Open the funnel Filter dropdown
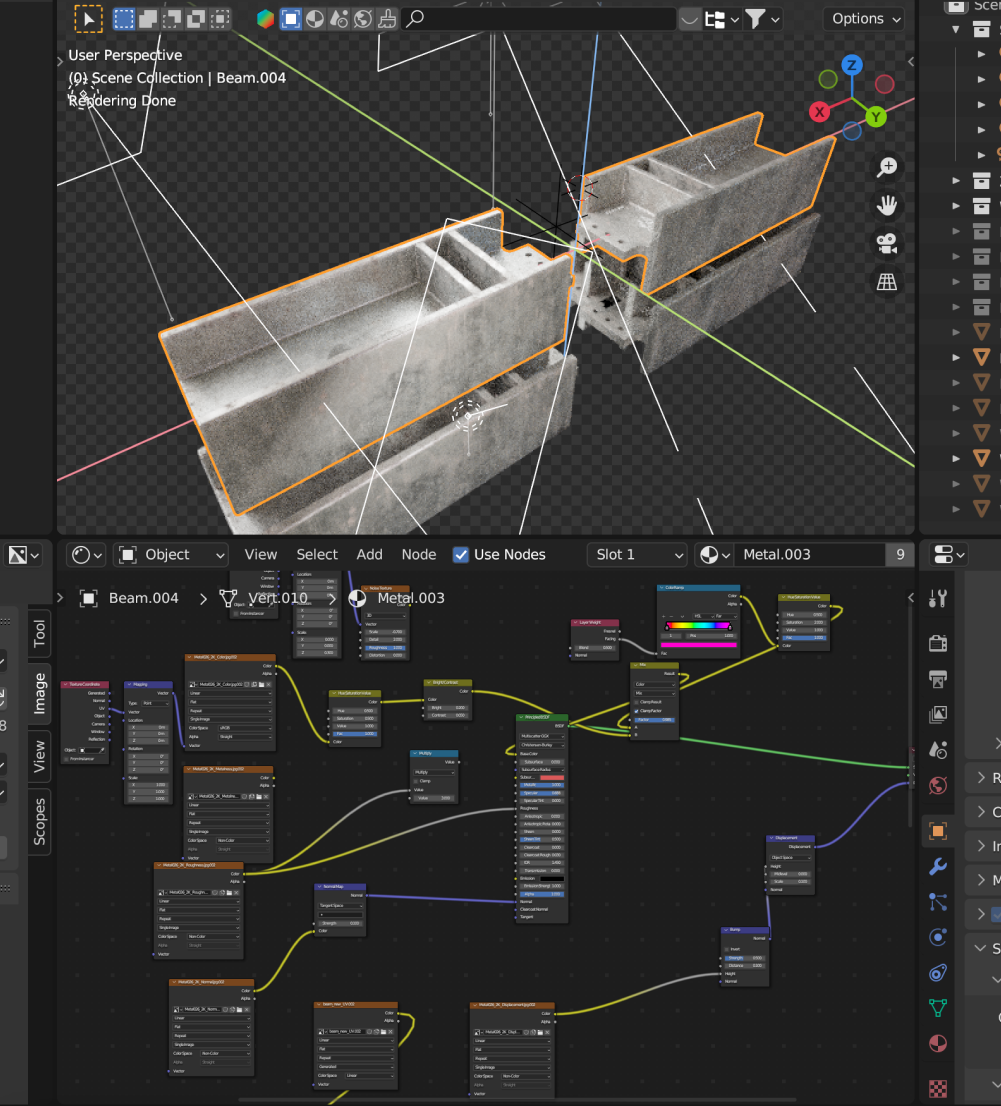 coord(763,19)
